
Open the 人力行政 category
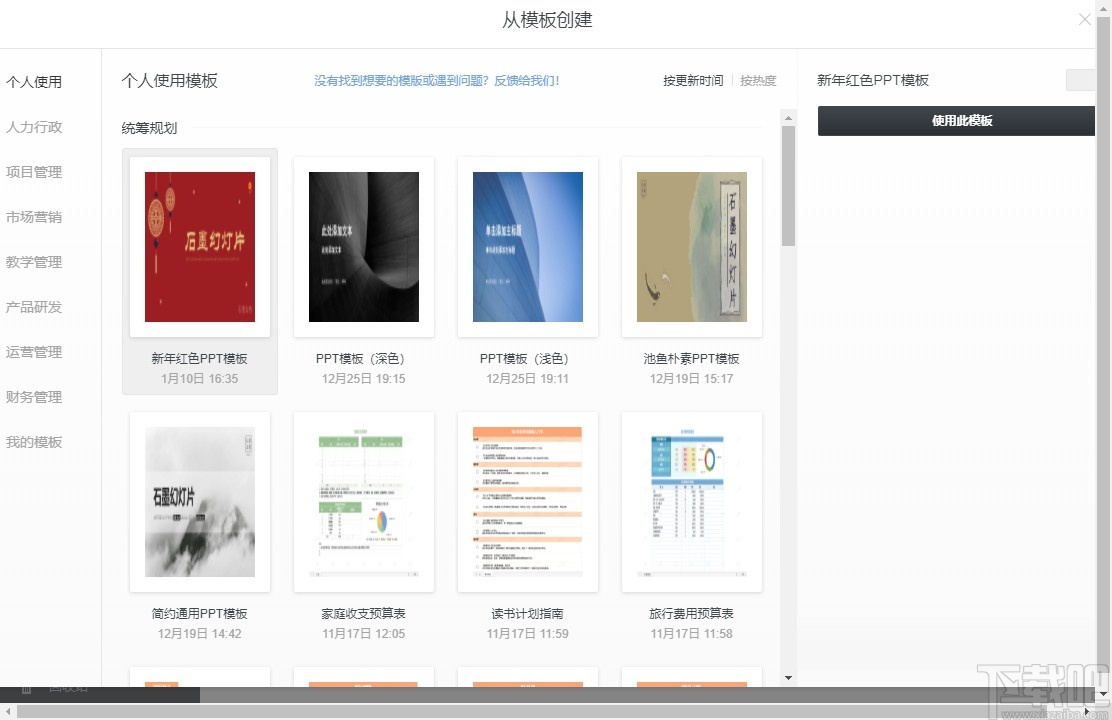coord(34,127)
